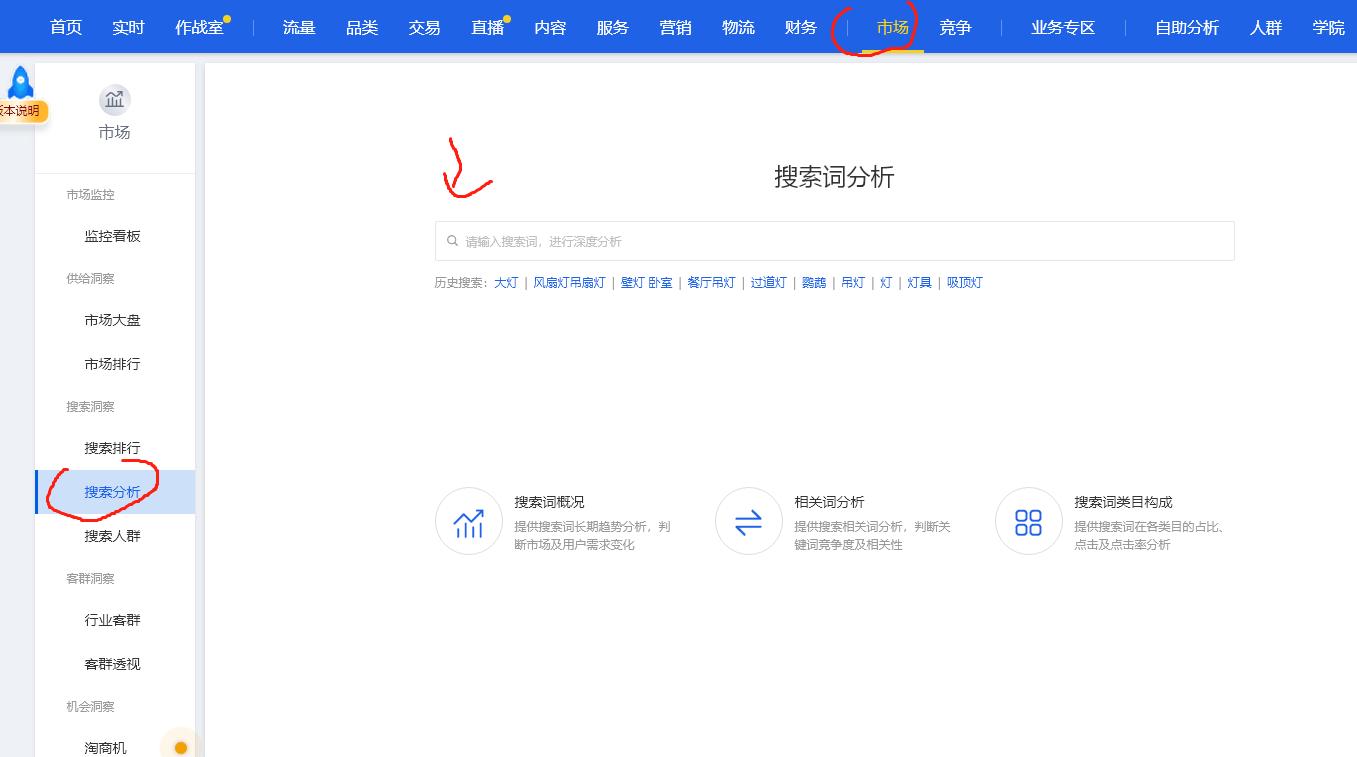Click the 相关词分析 arrows icon
The height and width of the screenshot is (757, 1357).
[x=748, y=521]
